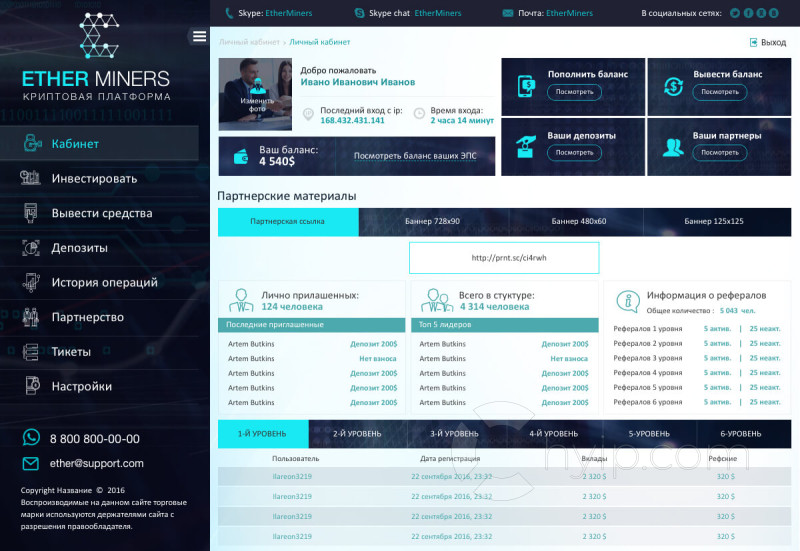The width and height of the screenshot is (800, 551).
Task: Click the IP address 168.432.431.141
Action: 352,120
